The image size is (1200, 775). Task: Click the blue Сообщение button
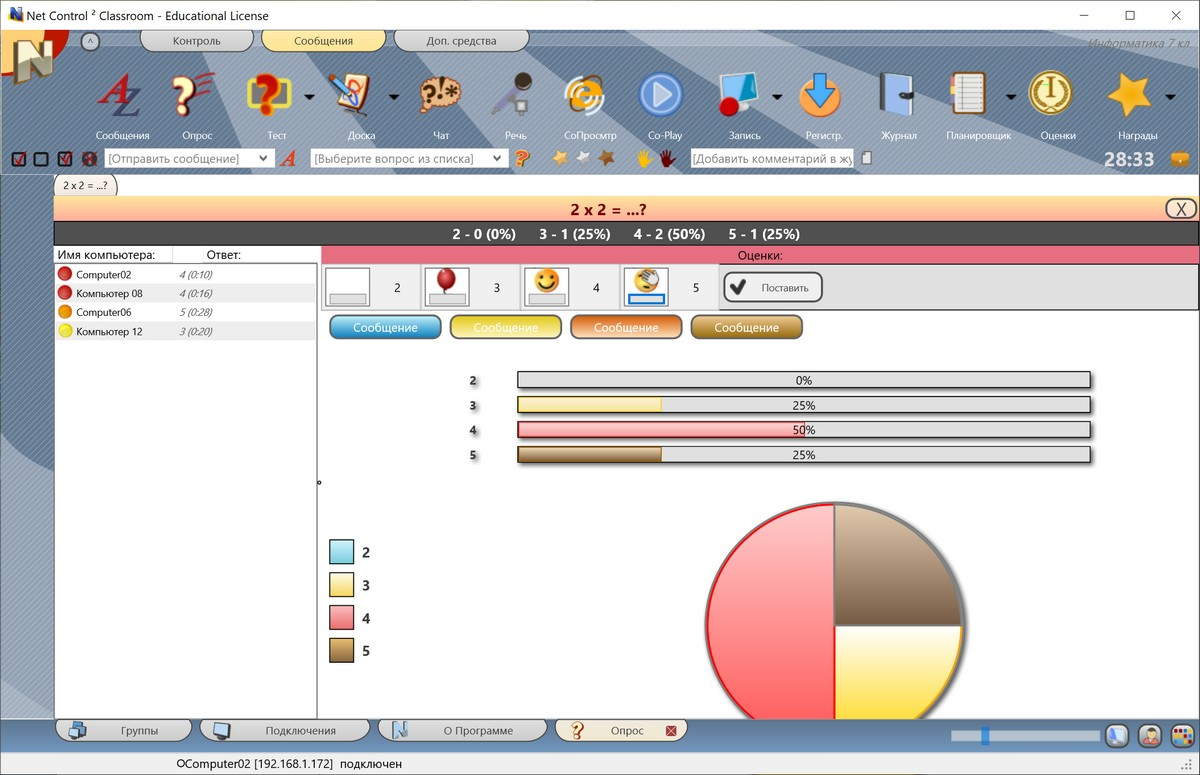click(x=385, y=327)
